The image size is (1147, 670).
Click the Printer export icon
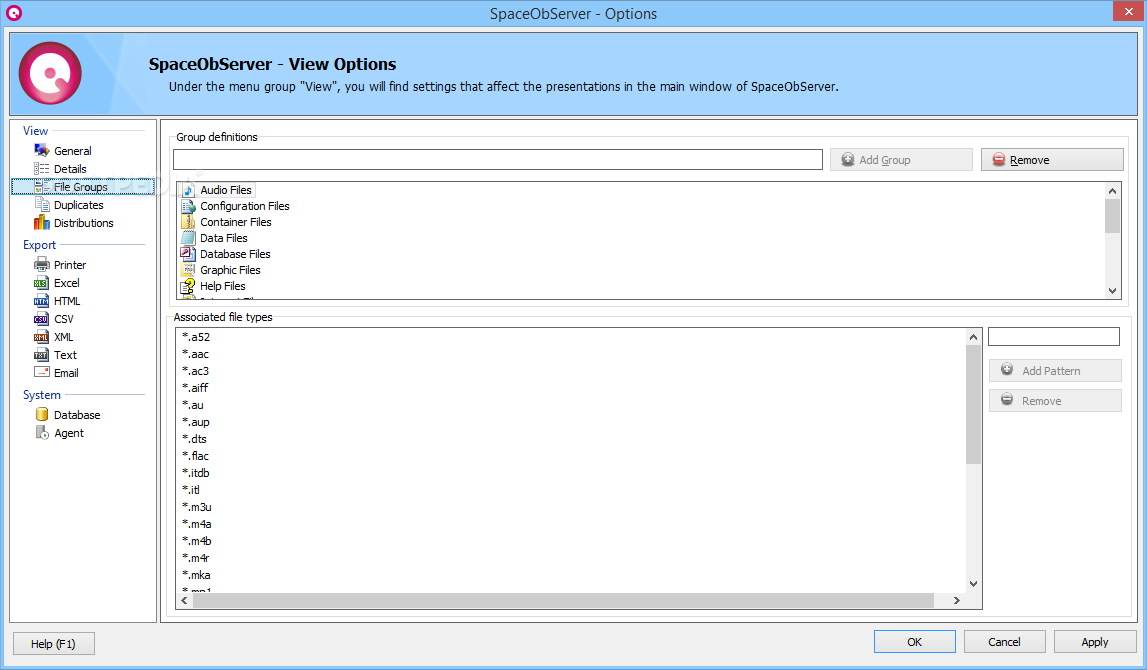click(42, 264)
